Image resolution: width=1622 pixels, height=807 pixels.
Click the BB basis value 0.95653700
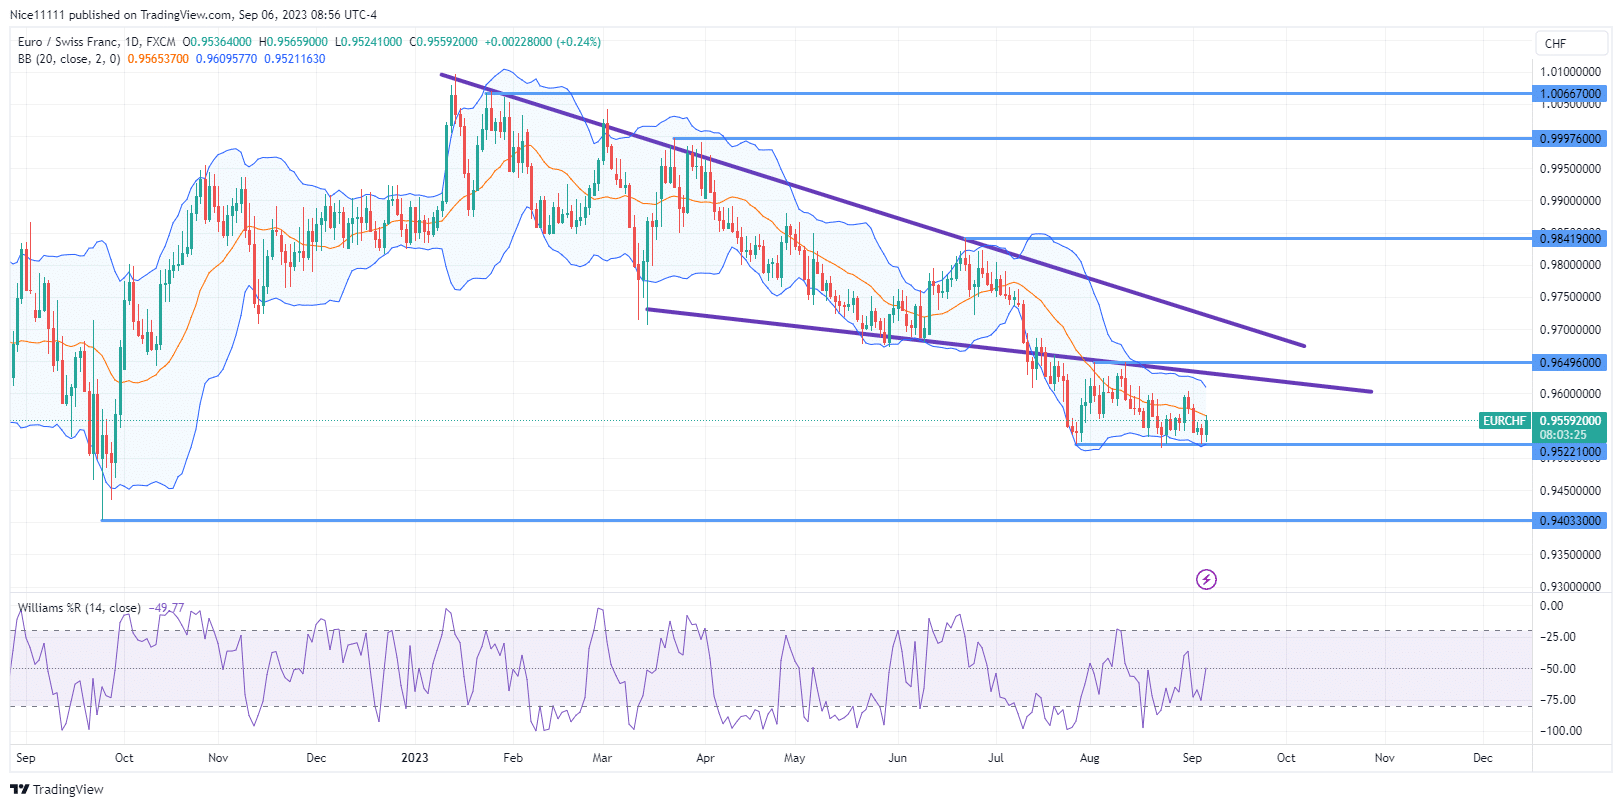coord(158,59)
